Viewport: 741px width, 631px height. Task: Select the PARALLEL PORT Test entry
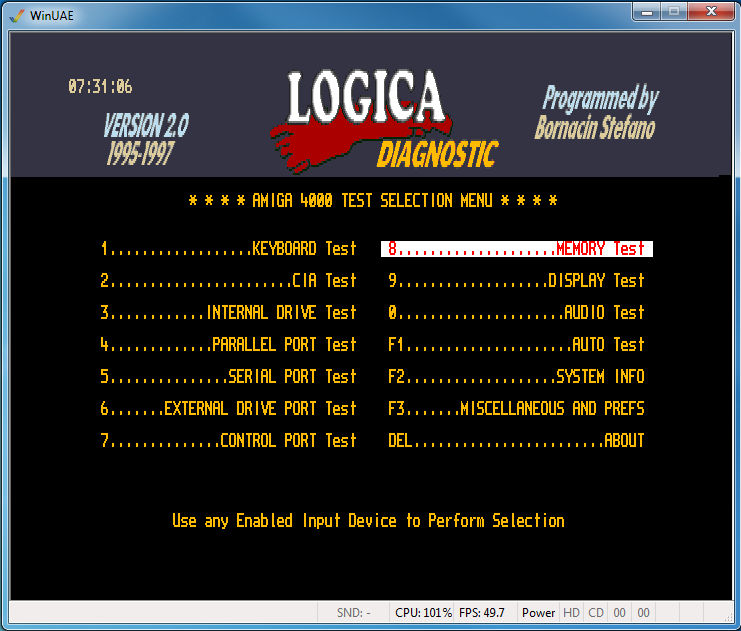pyautogui.click(x=228, y=345)
